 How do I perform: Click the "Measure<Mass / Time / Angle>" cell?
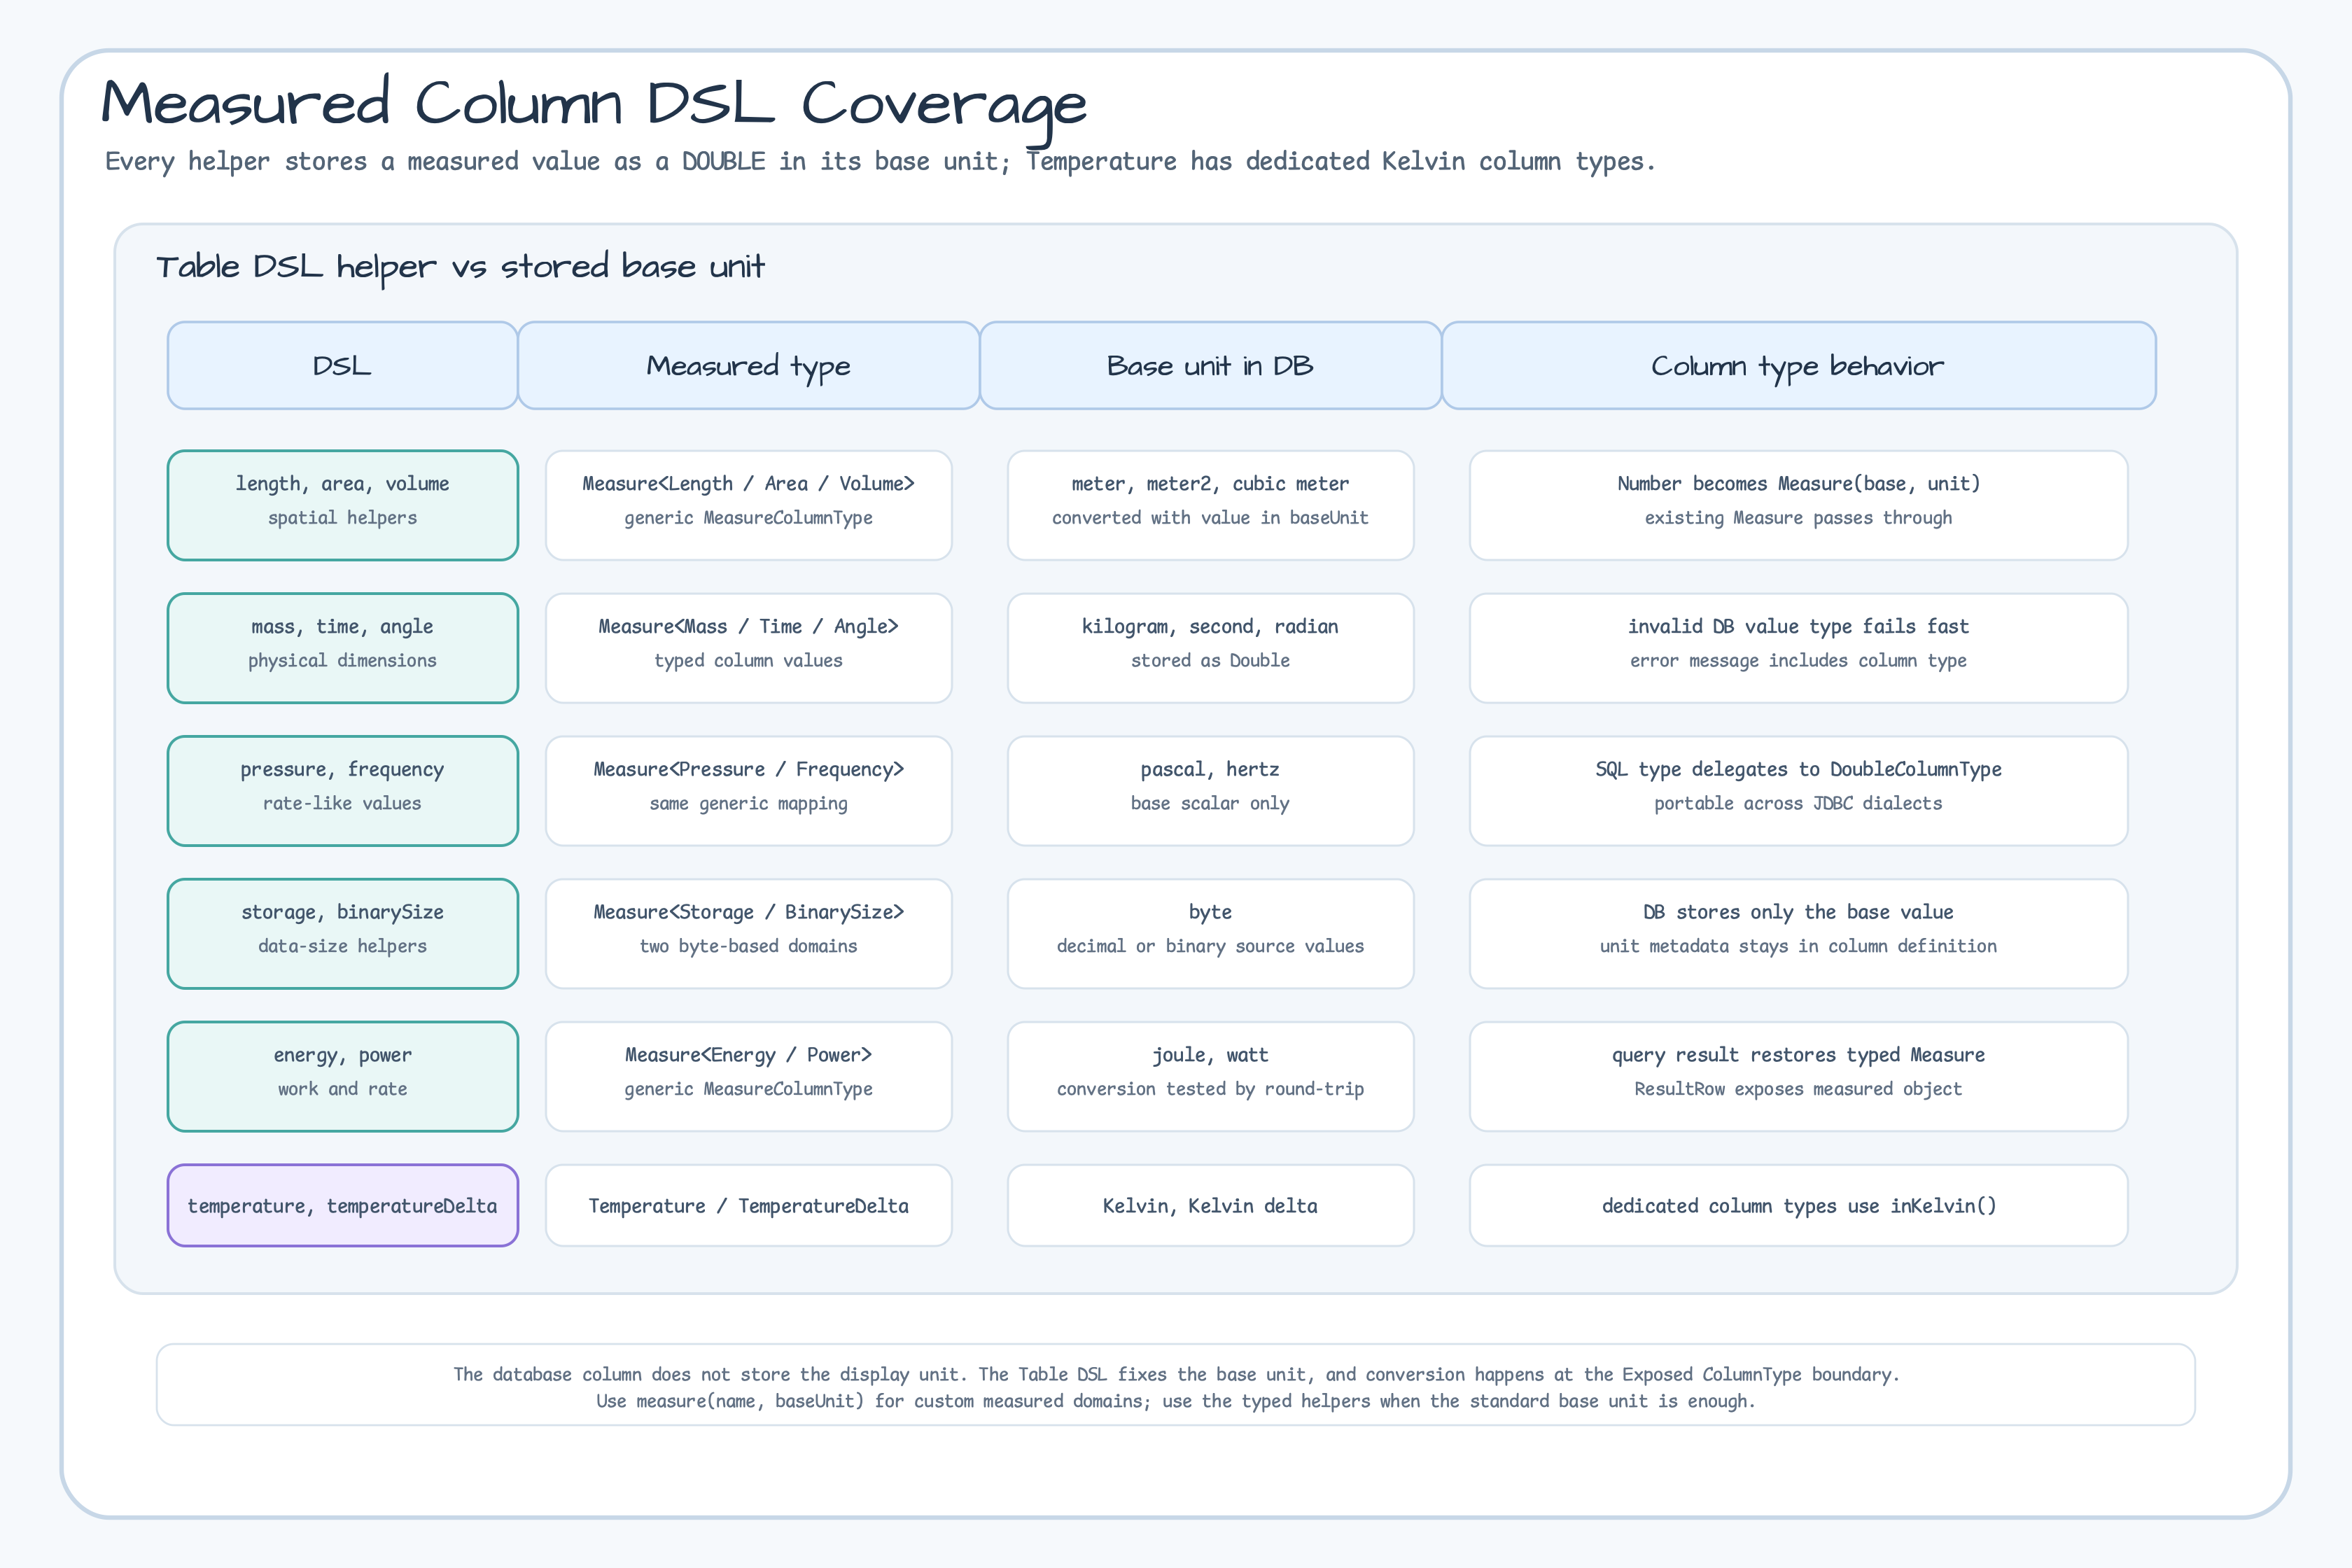[x=748, y=648]
